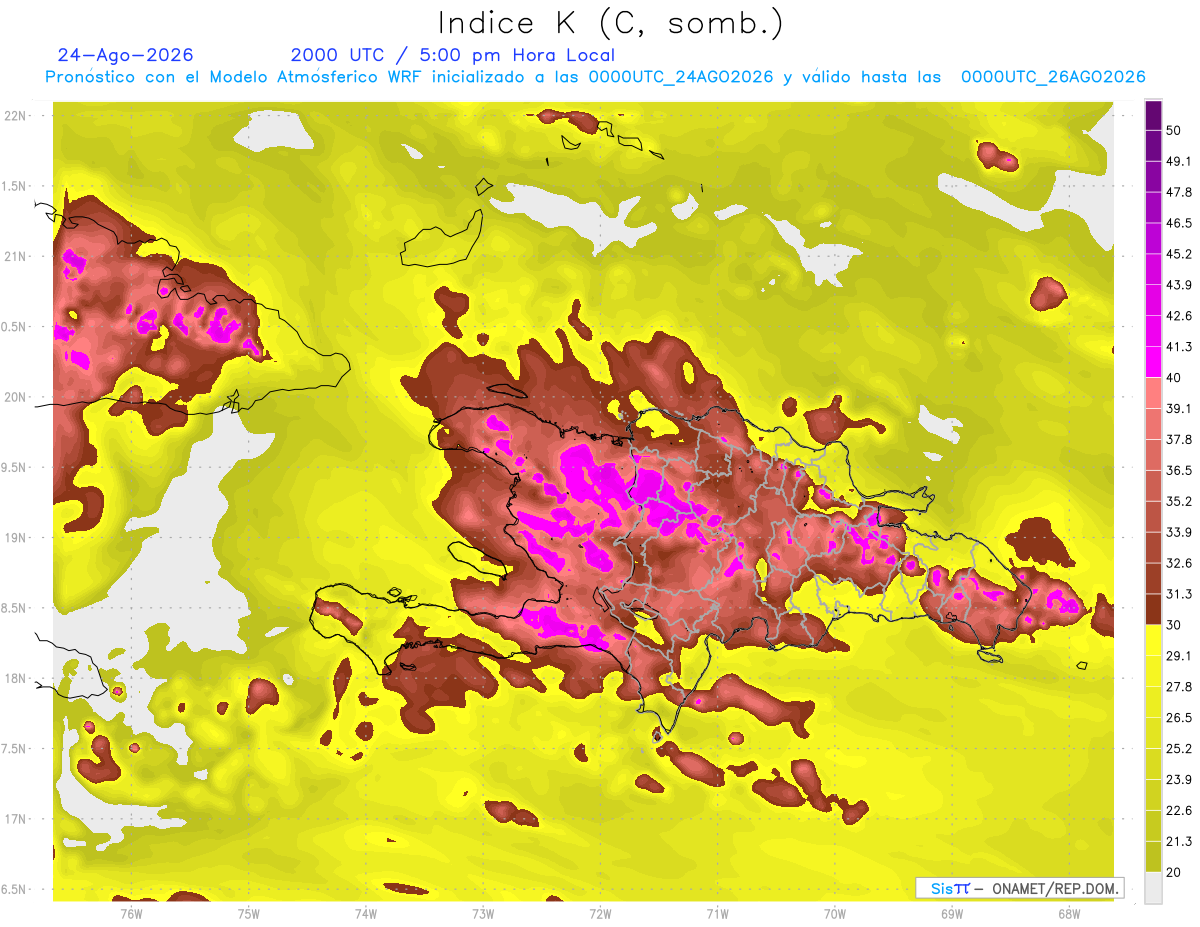Click the 25.2 value on the colorbar
The width and height of the screenshot is (1200, 927).
click(x=1179, y=748)
